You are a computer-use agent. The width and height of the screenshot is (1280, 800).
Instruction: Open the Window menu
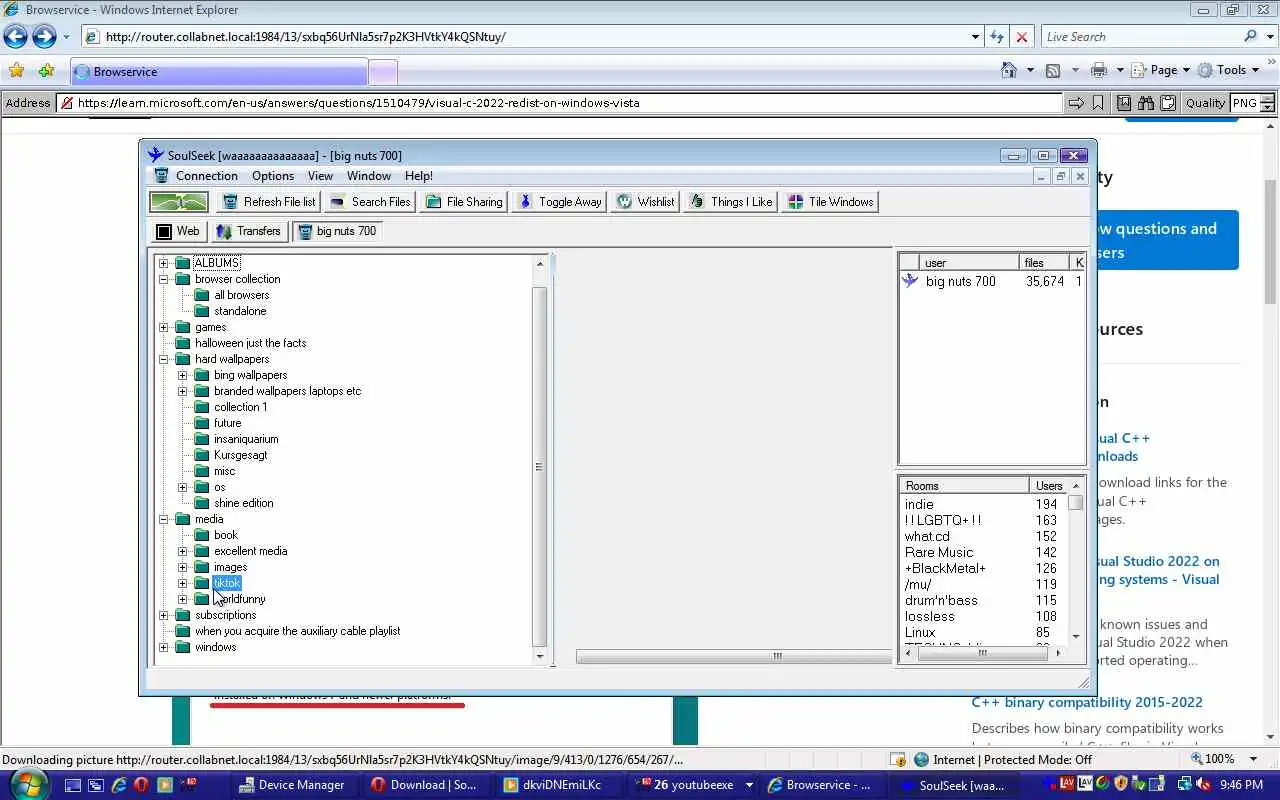tap(369, 176)
